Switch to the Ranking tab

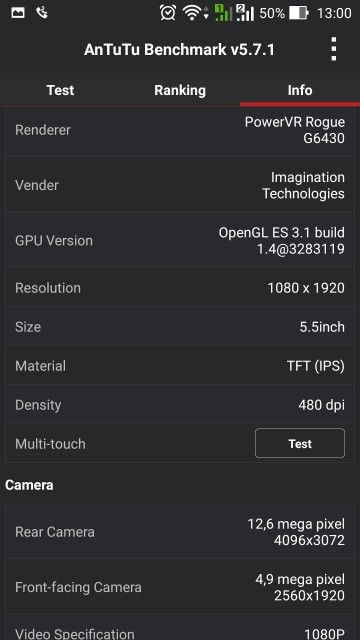coord(180,90)
